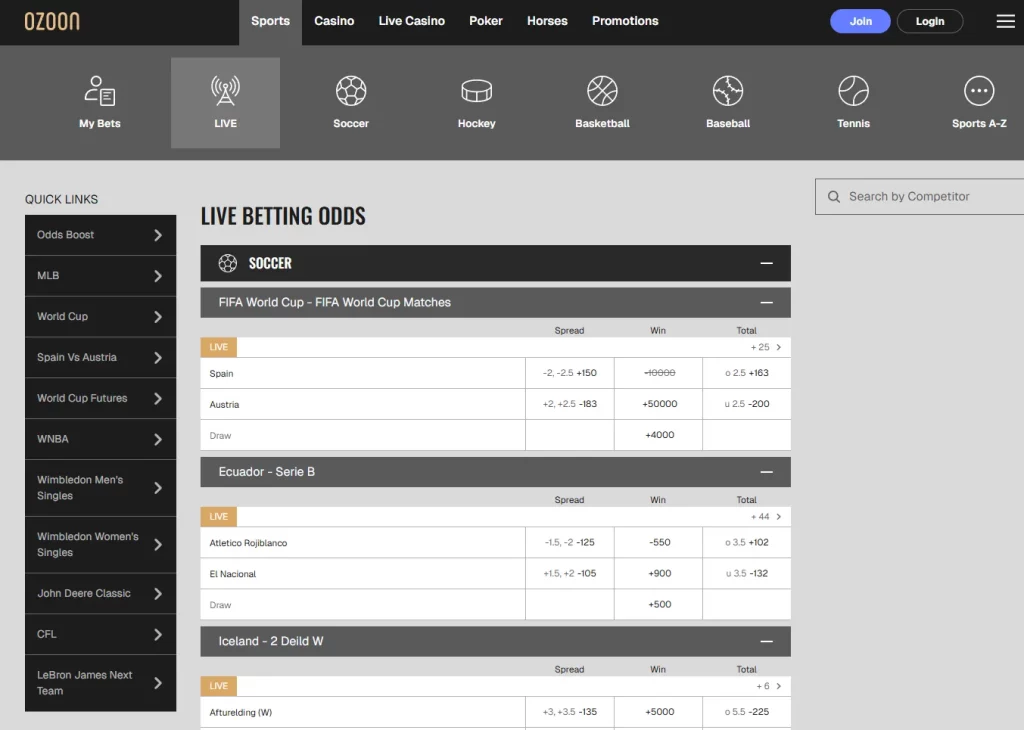Open the Live Casino tab
Image resolution: width=1024 pixels, height=730 pixels.
click(x=411, y=22)
